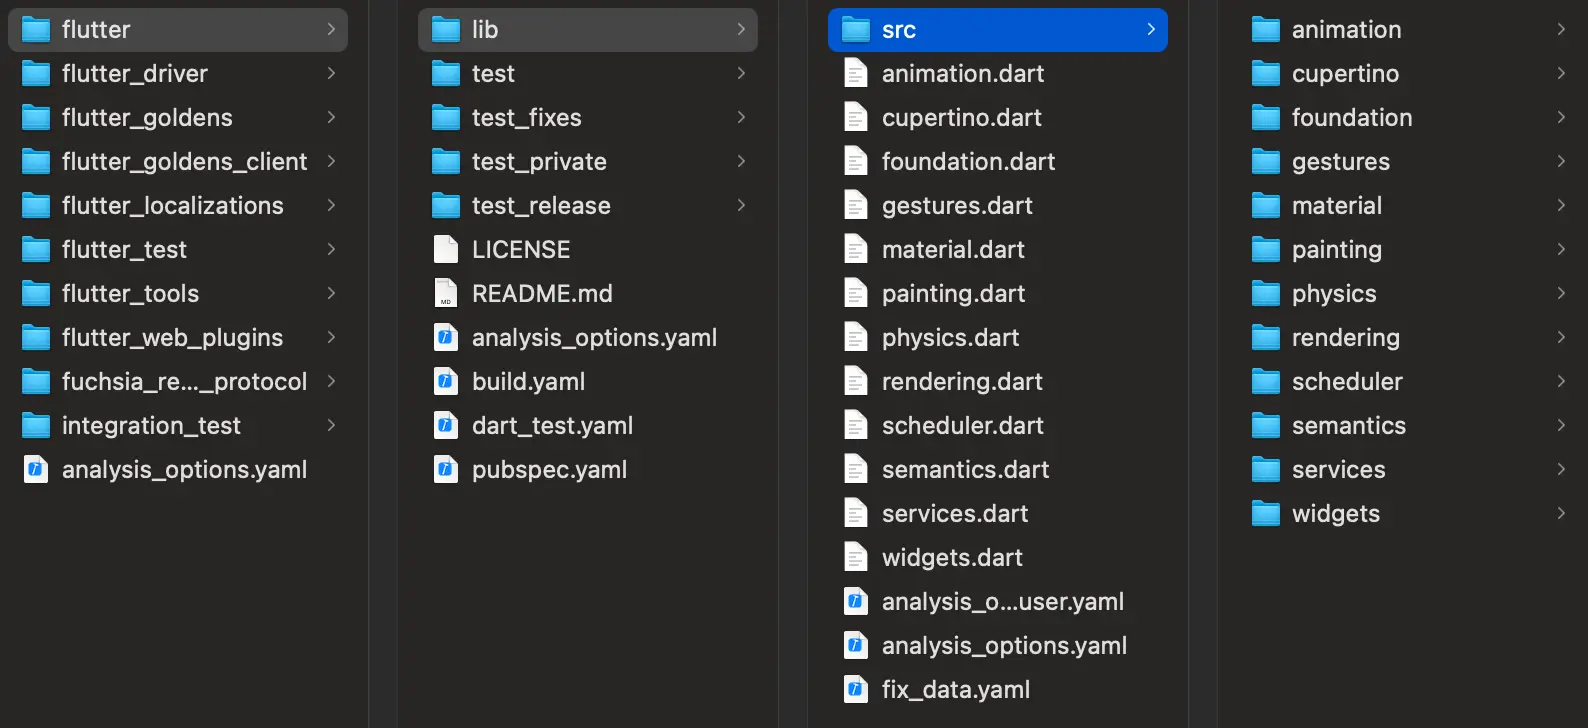Select physics.dart file name
Image resolution: width=1588 pixels, height=728 pixels.
pyautogui.click(x=950, y=338)
